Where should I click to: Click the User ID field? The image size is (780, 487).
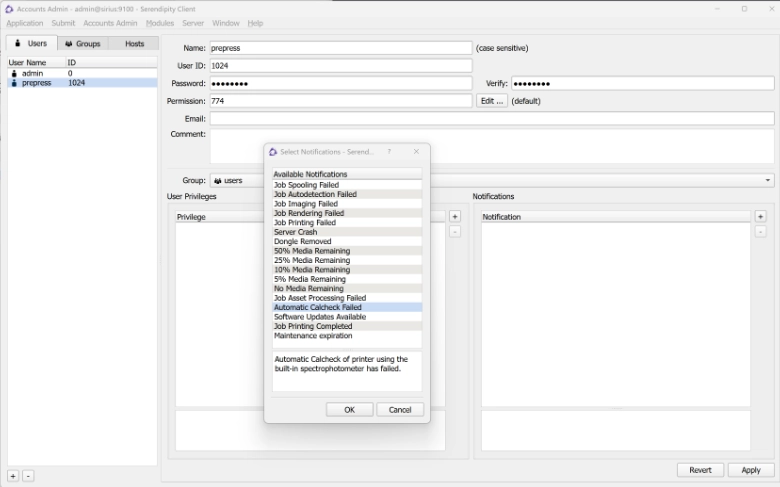(341, 66)
